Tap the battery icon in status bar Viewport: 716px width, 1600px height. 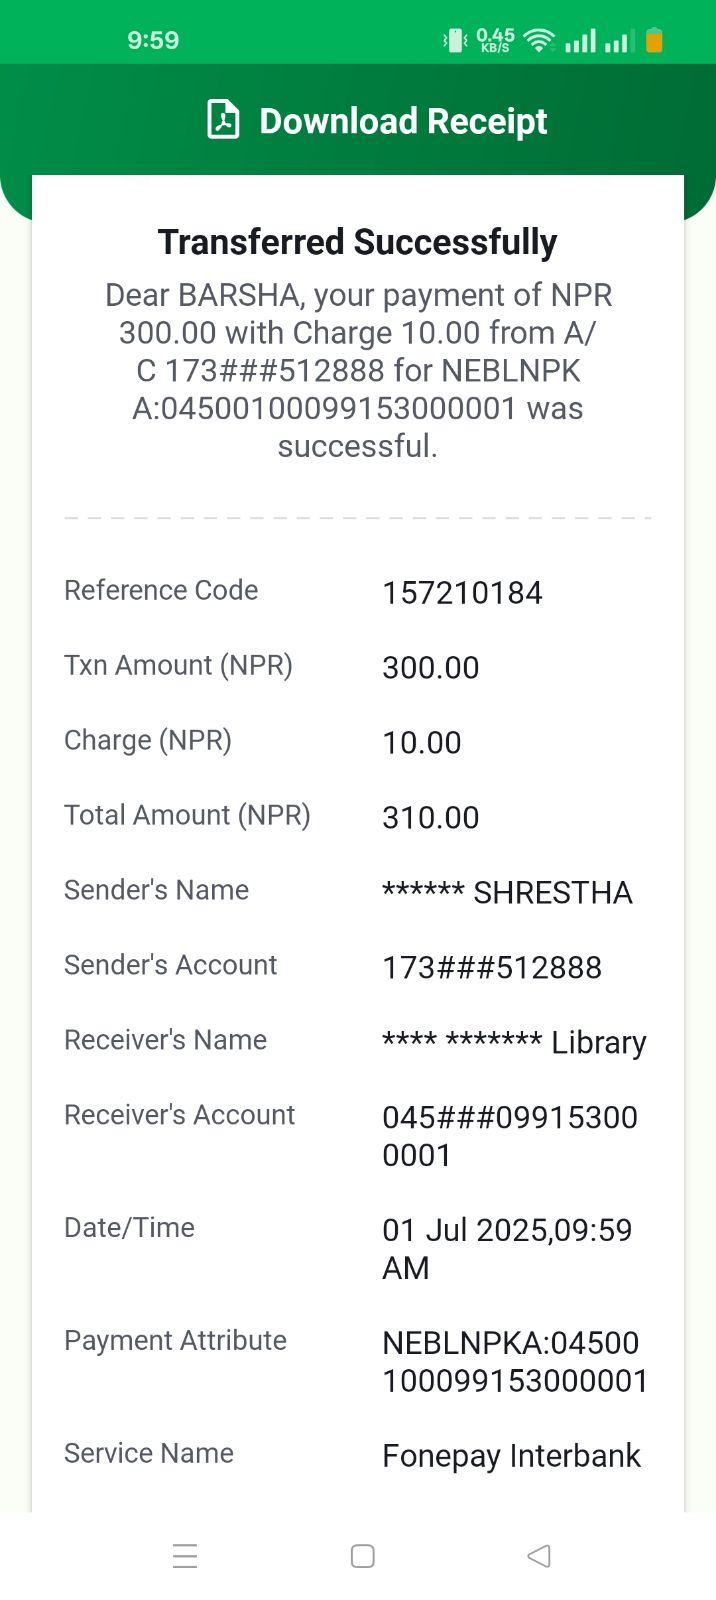click(654, 40)
